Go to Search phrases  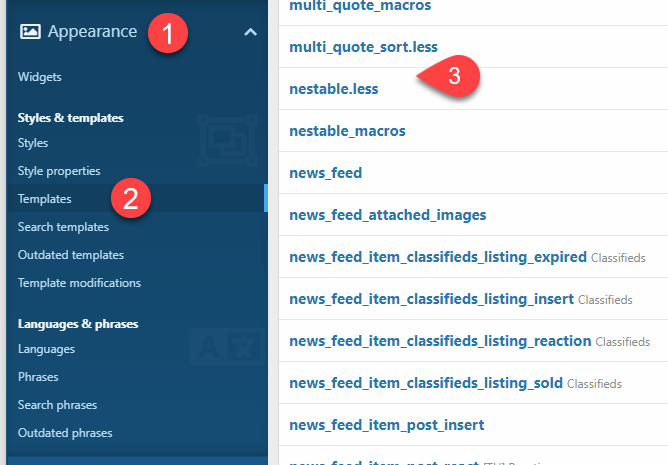(58, 405)
